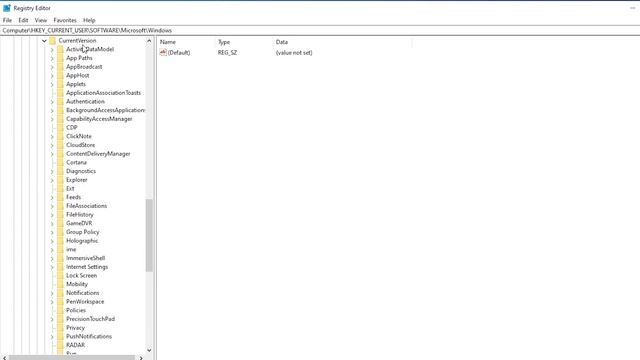Click the tree horizontal scroll right arrow
The image size is (640, 360).
(141, 358)
